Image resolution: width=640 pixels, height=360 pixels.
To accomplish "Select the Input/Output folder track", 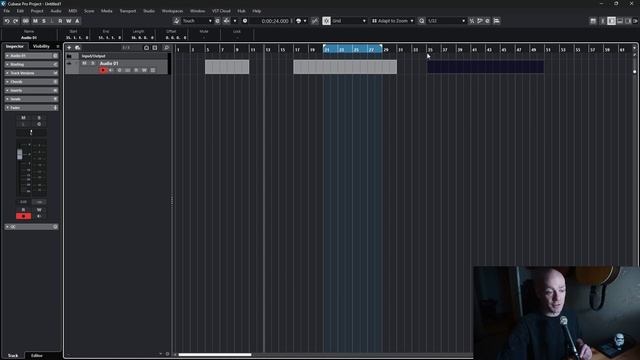I will tap(116, 56).
